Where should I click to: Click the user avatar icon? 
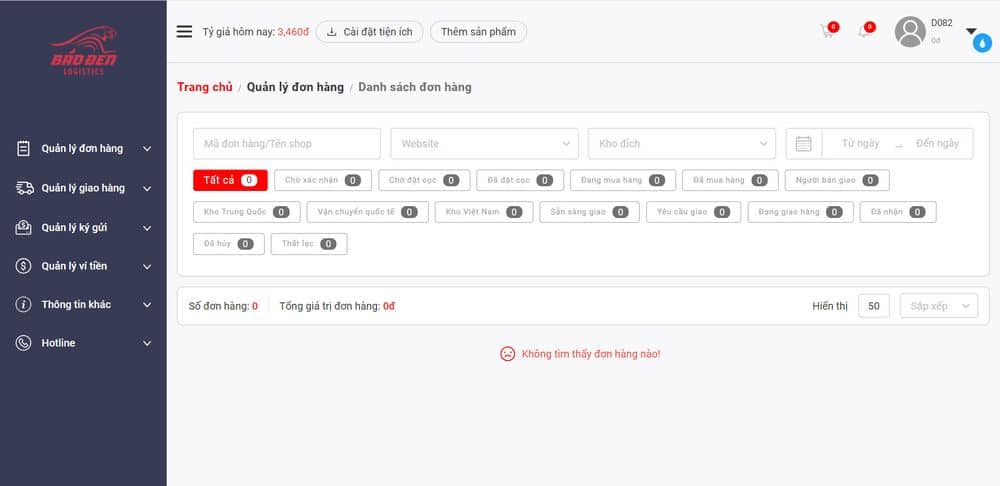coord(910,32)
